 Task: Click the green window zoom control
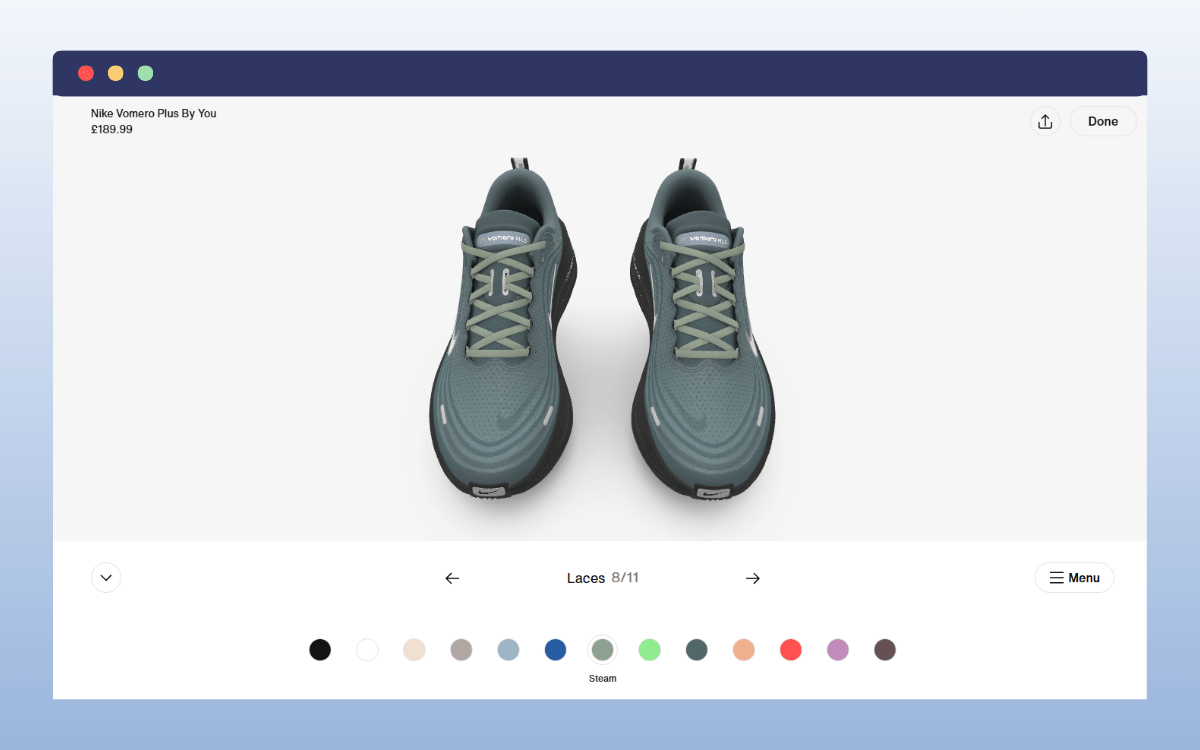point(145,72)
